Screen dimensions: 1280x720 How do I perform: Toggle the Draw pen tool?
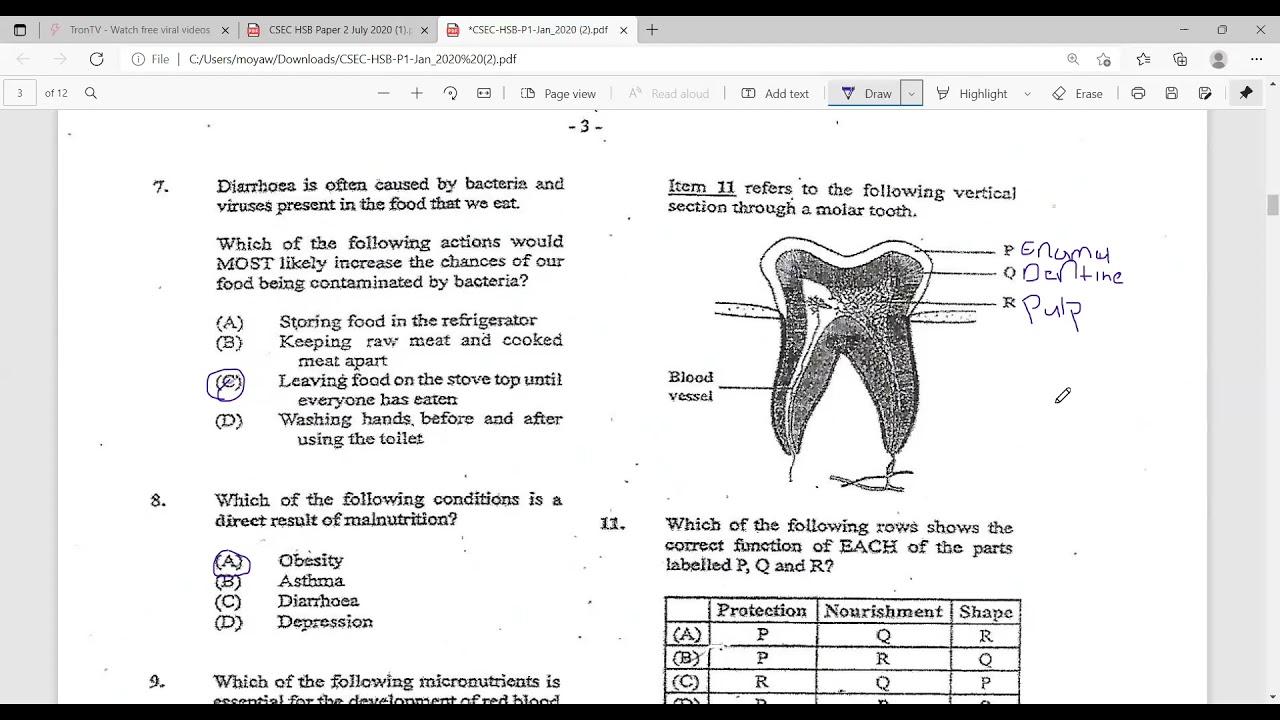(866, 93)
